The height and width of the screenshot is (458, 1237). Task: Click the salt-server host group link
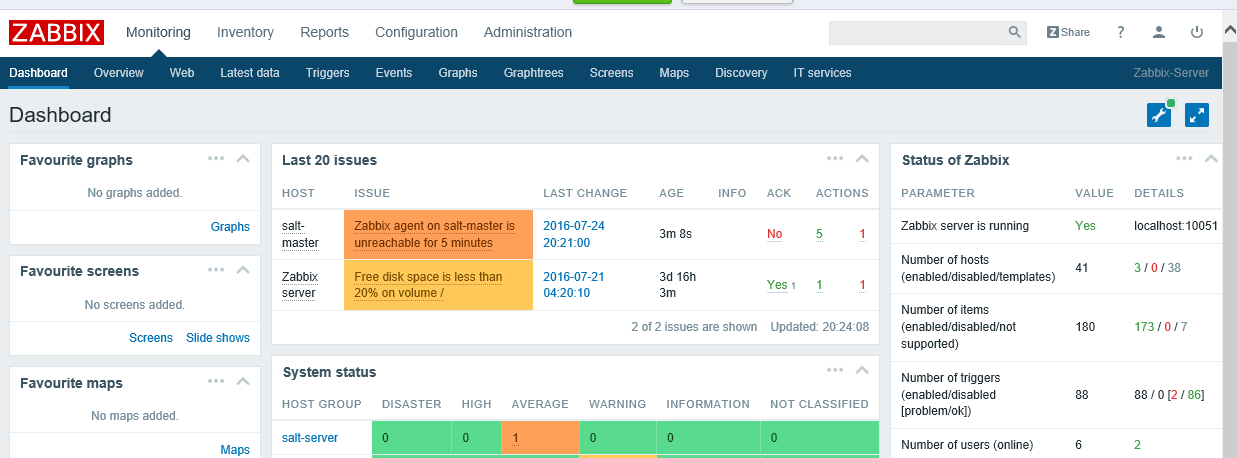point(310,438)
